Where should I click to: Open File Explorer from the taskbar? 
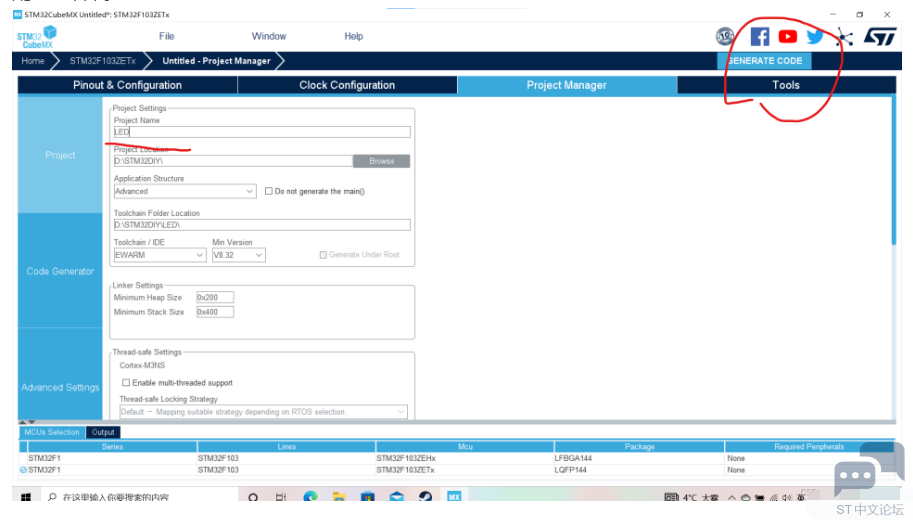339,497
